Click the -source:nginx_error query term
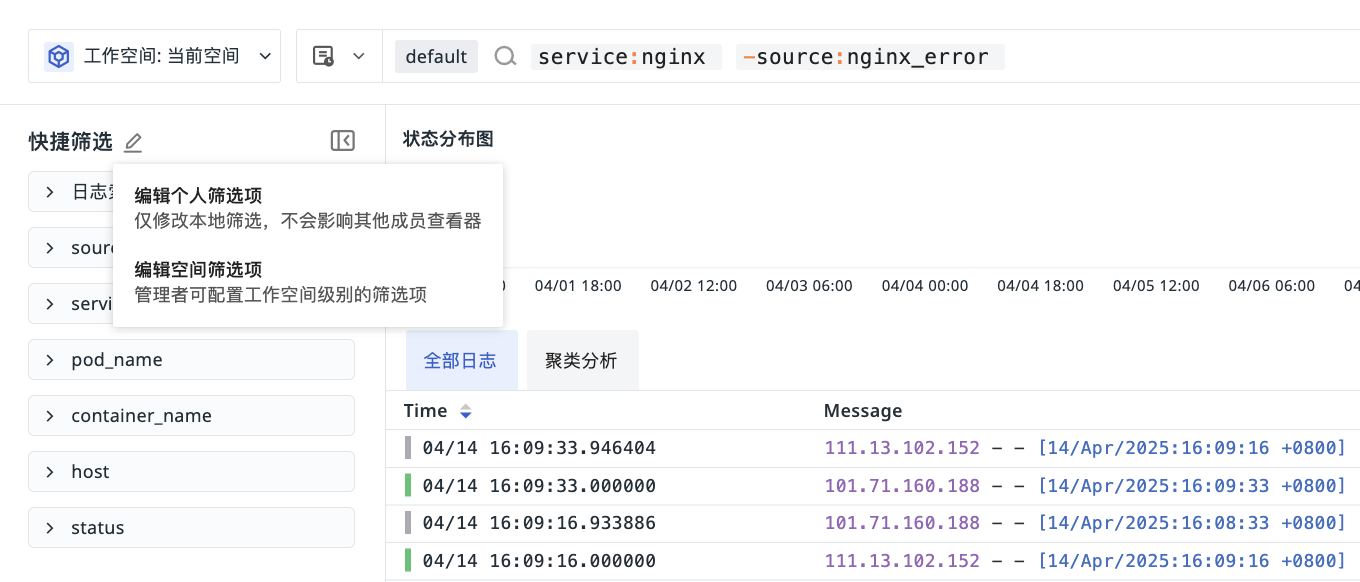The width and height of the screenshot is (1360, 582). (869, 57)
